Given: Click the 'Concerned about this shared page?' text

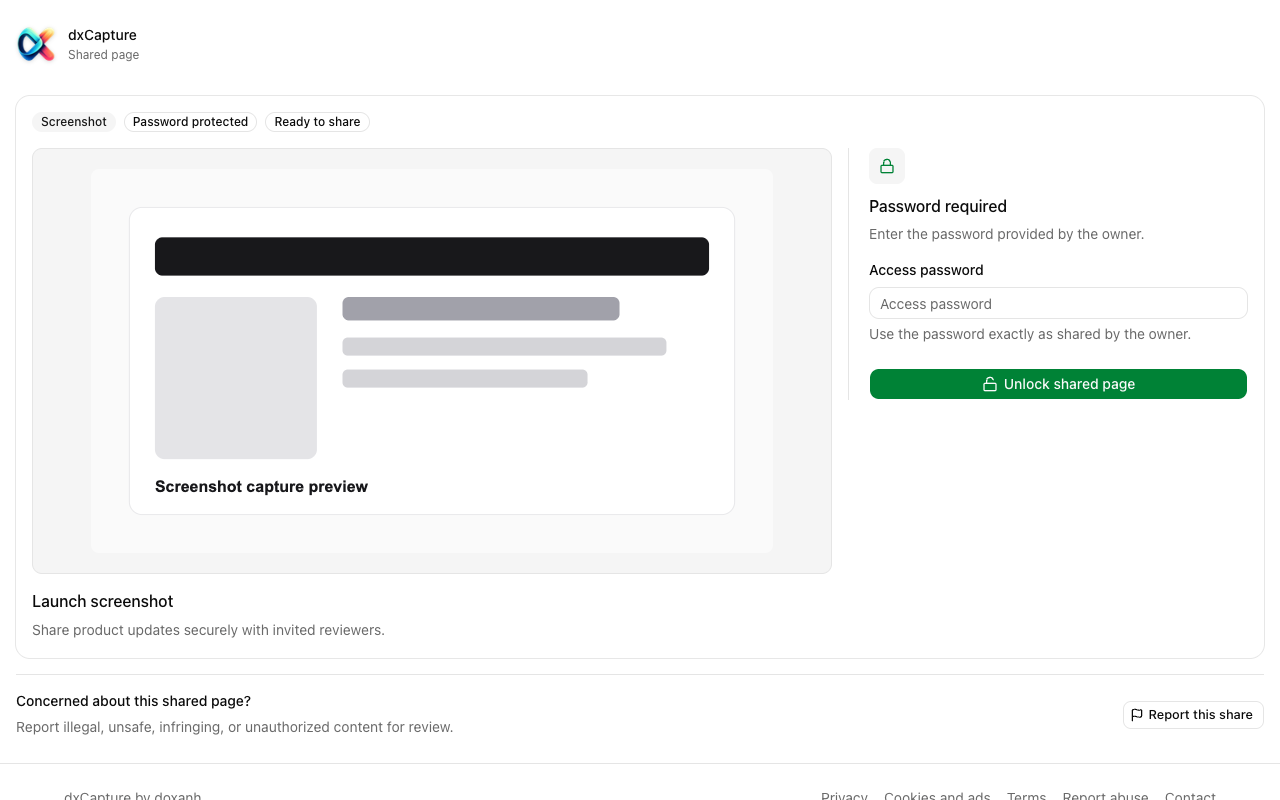Looking at the screenshot, I should point(133,701).
